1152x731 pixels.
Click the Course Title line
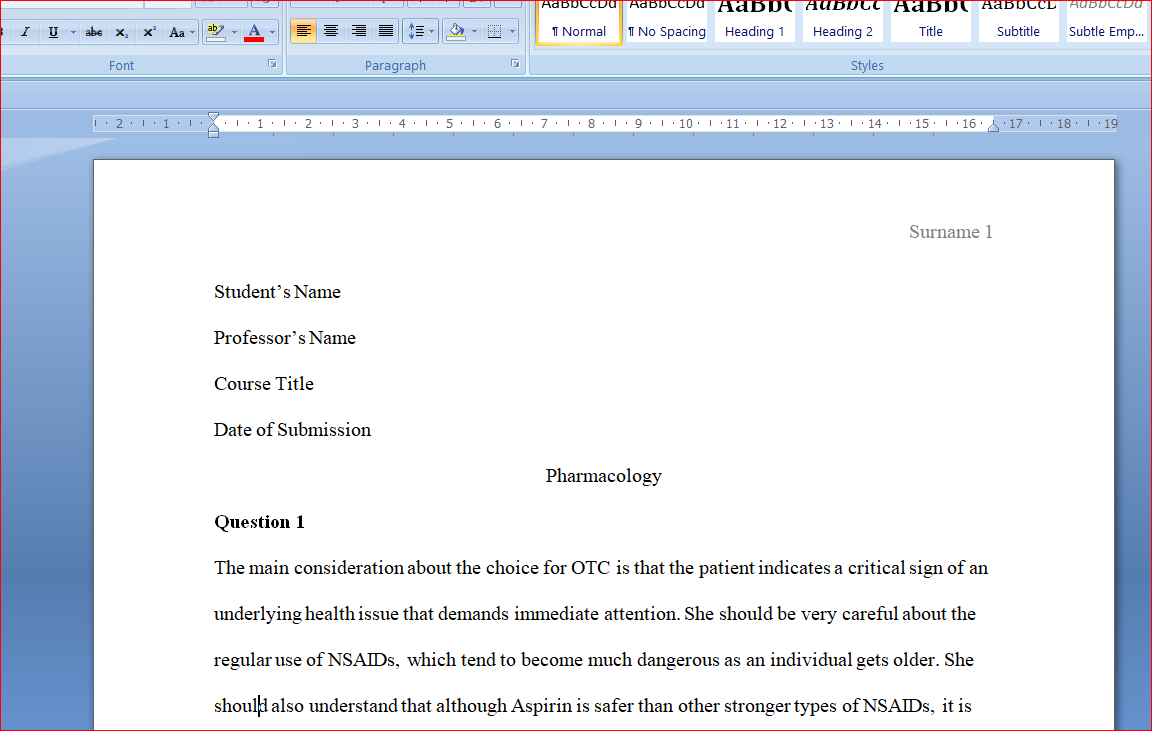264,384
